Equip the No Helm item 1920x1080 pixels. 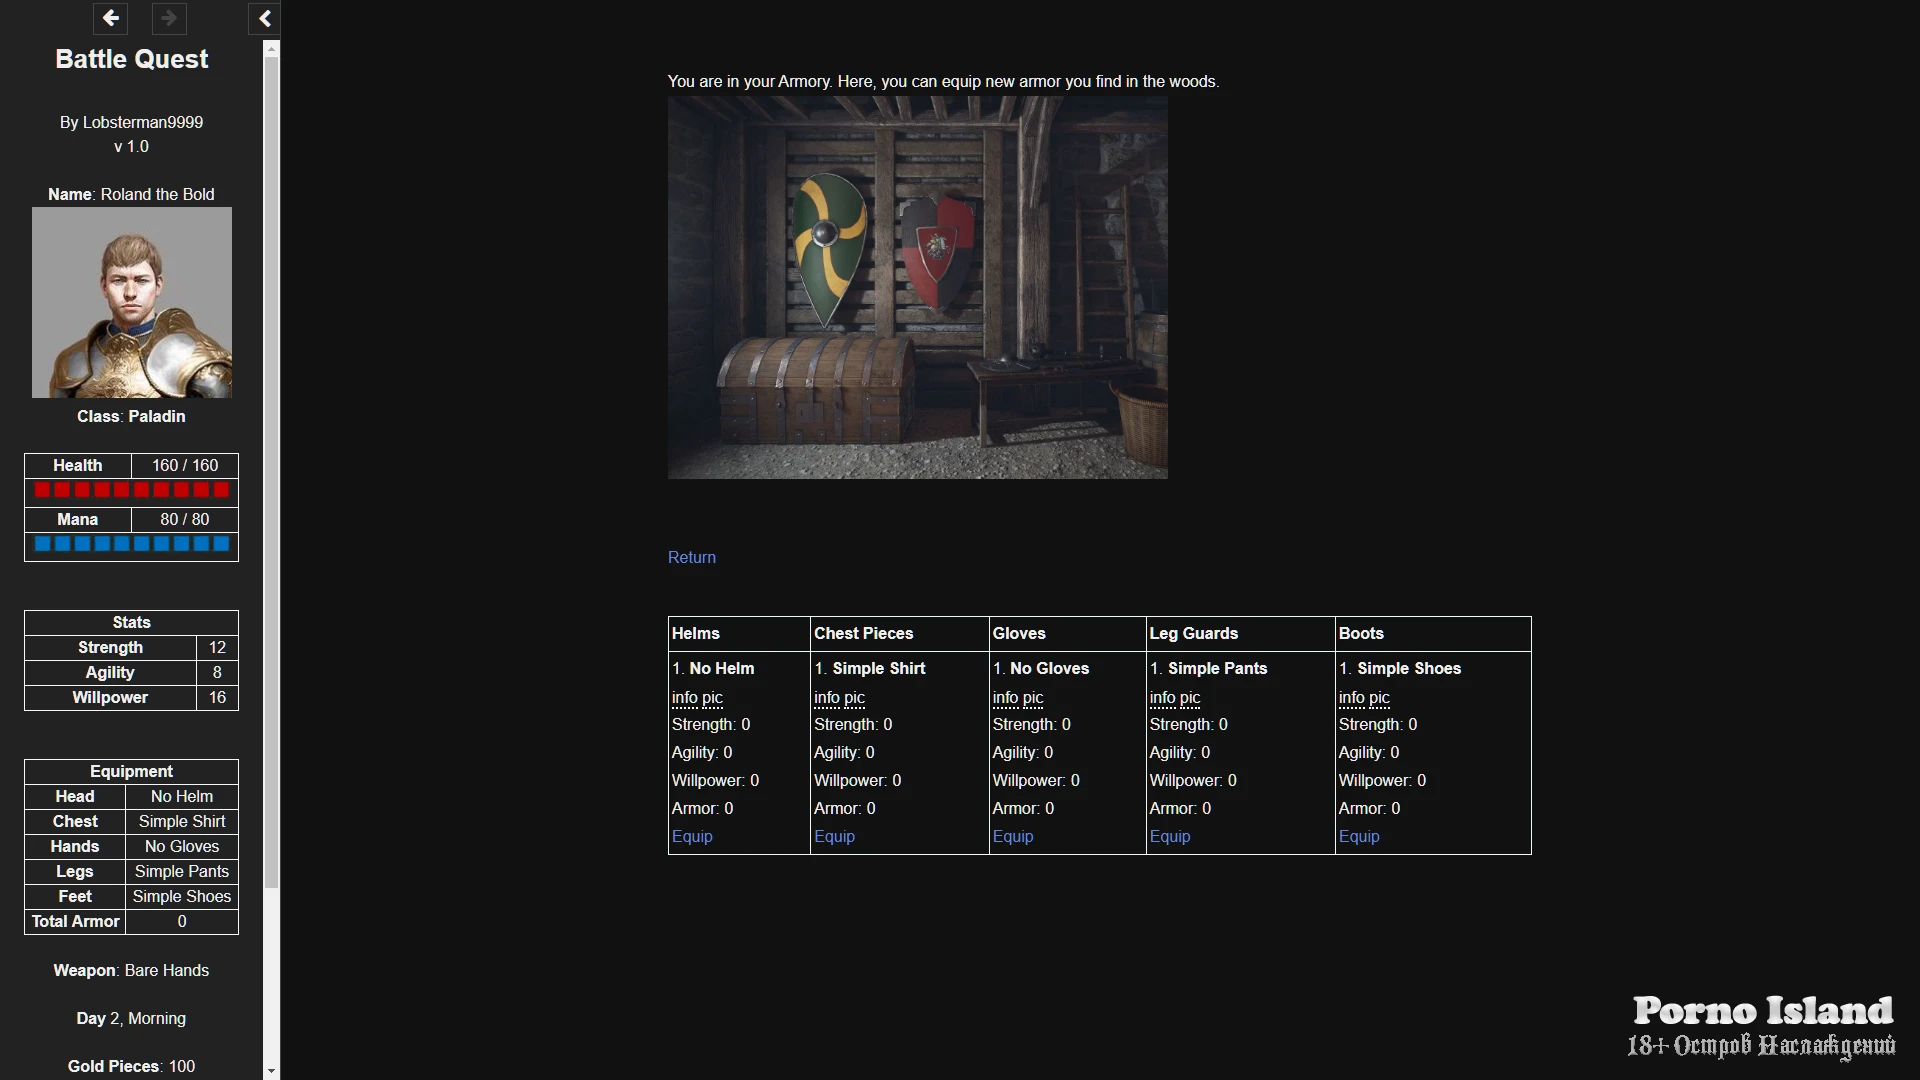691,836
